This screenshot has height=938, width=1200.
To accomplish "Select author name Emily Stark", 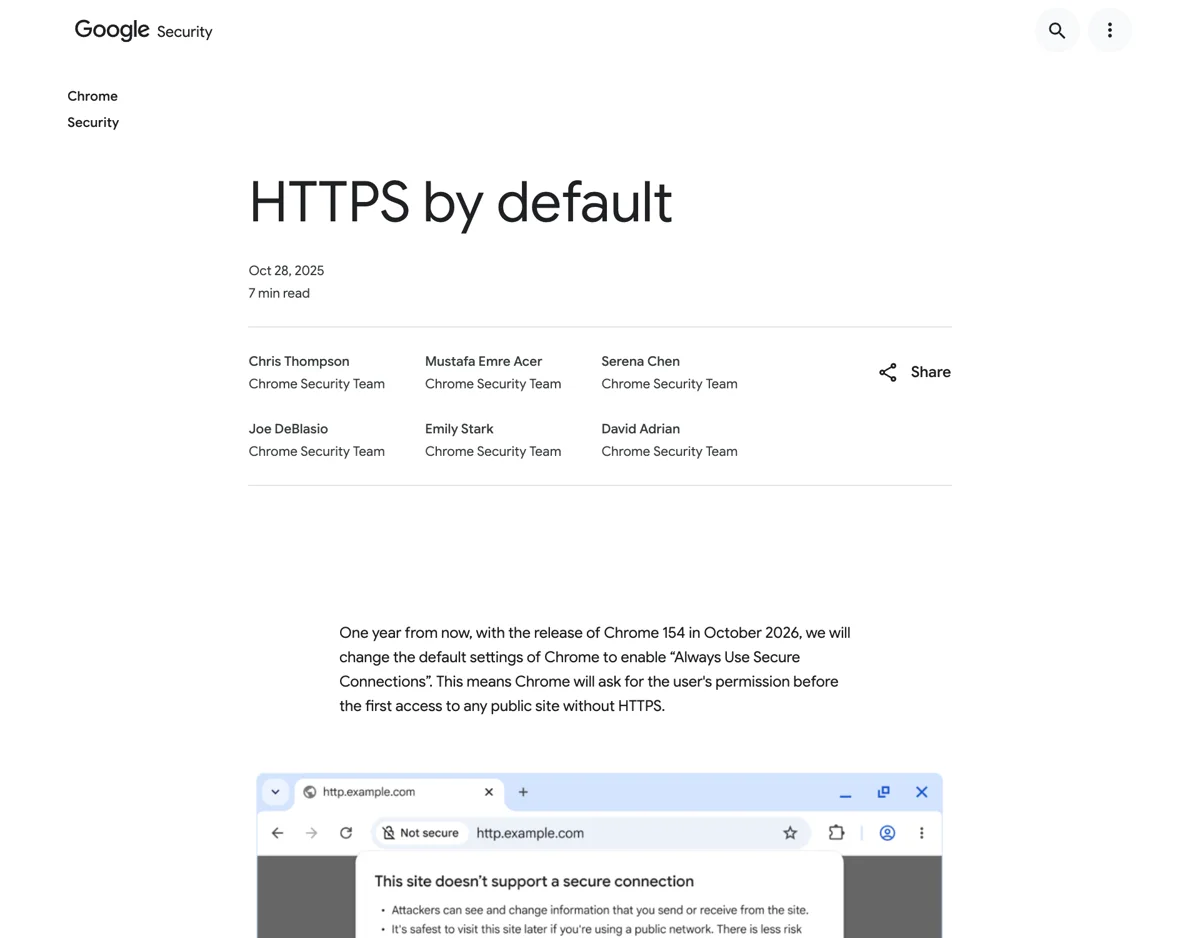I will (x=459, y=429).
